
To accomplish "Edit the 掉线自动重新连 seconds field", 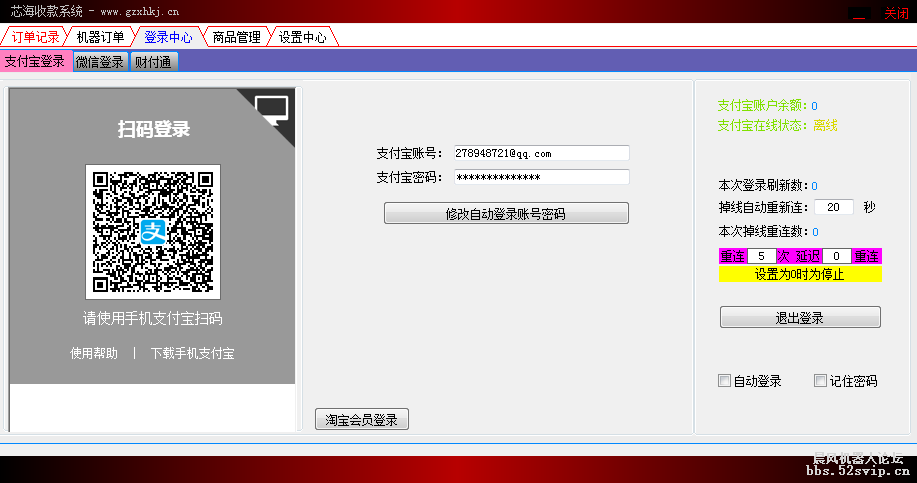I will click(x=833, y=207).
